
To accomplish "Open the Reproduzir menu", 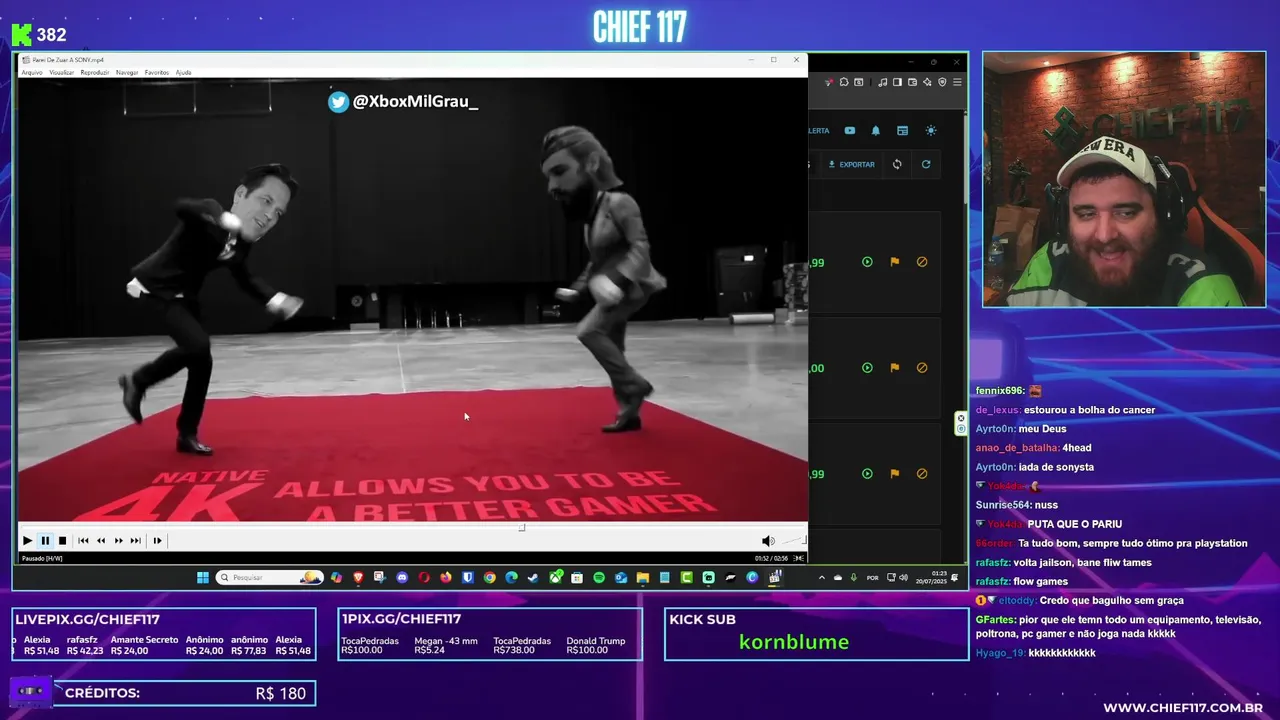I will click(x=94, y=73).
